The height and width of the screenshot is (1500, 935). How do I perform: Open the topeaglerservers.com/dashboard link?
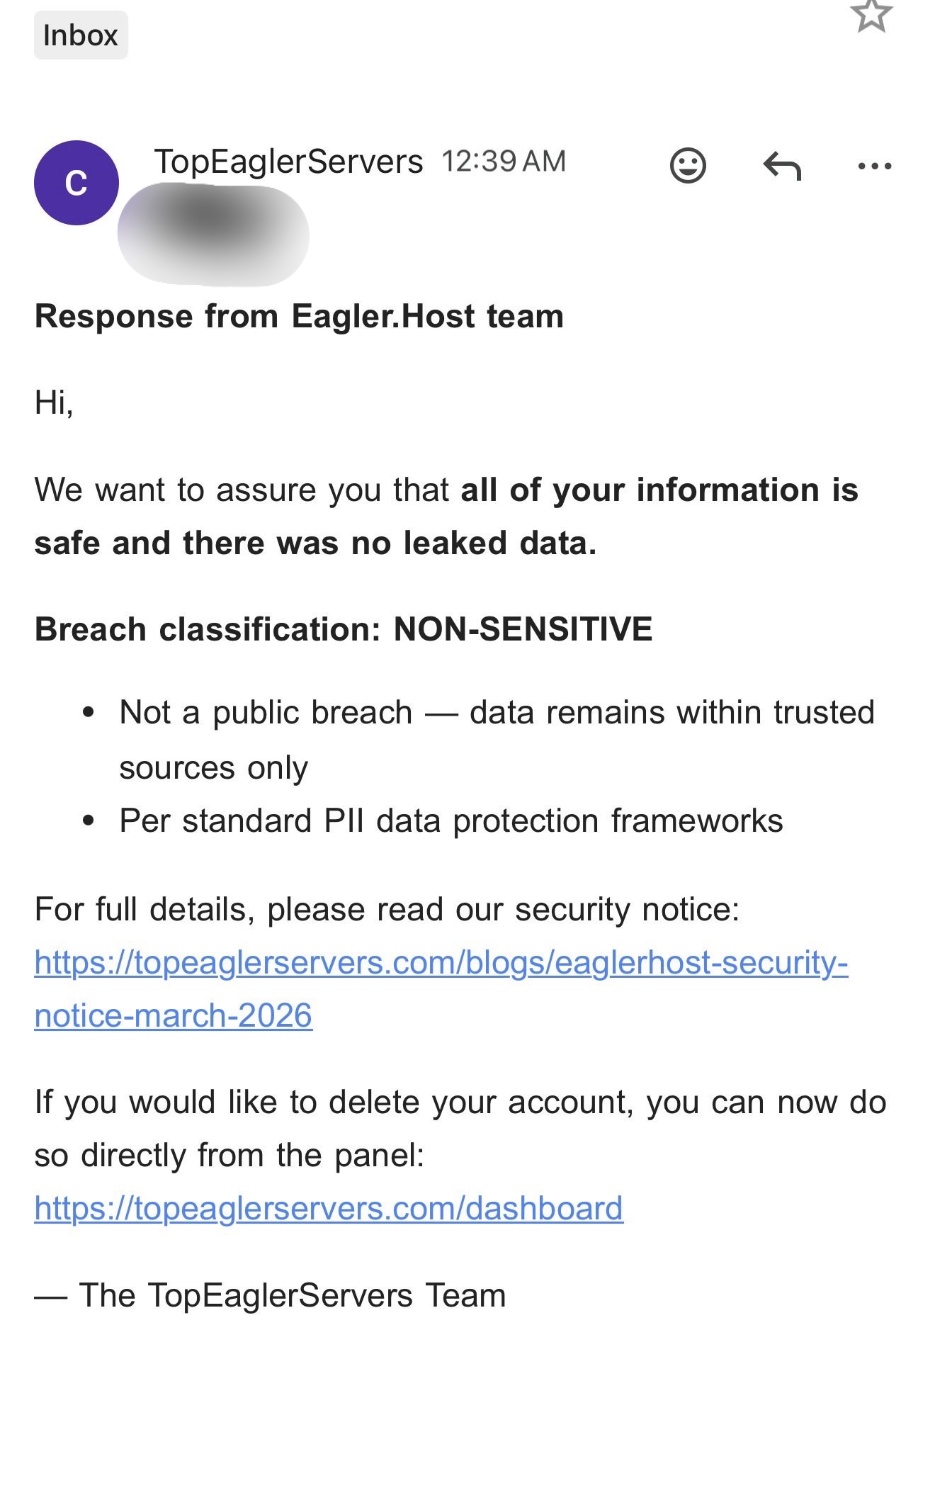pos(328,1208)
